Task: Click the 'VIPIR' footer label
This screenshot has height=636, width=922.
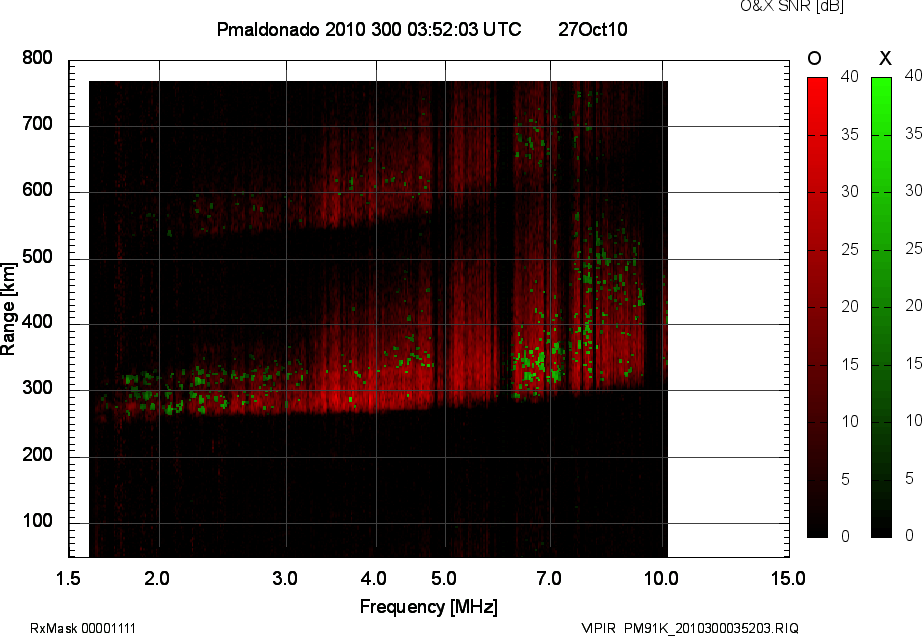Action: [x=599, y=628]
